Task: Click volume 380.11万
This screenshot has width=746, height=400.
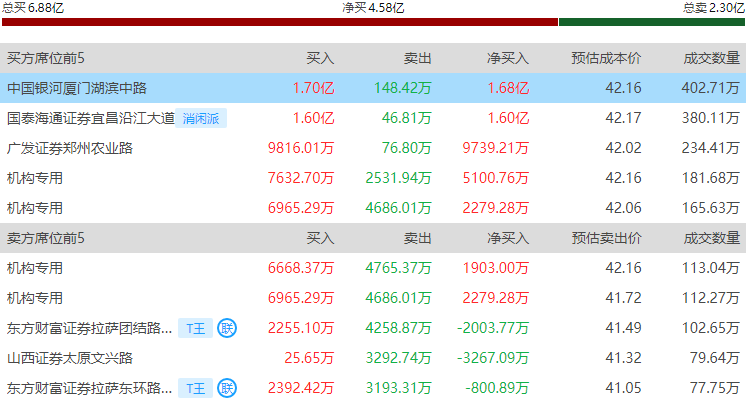Action: click(710, 118)
